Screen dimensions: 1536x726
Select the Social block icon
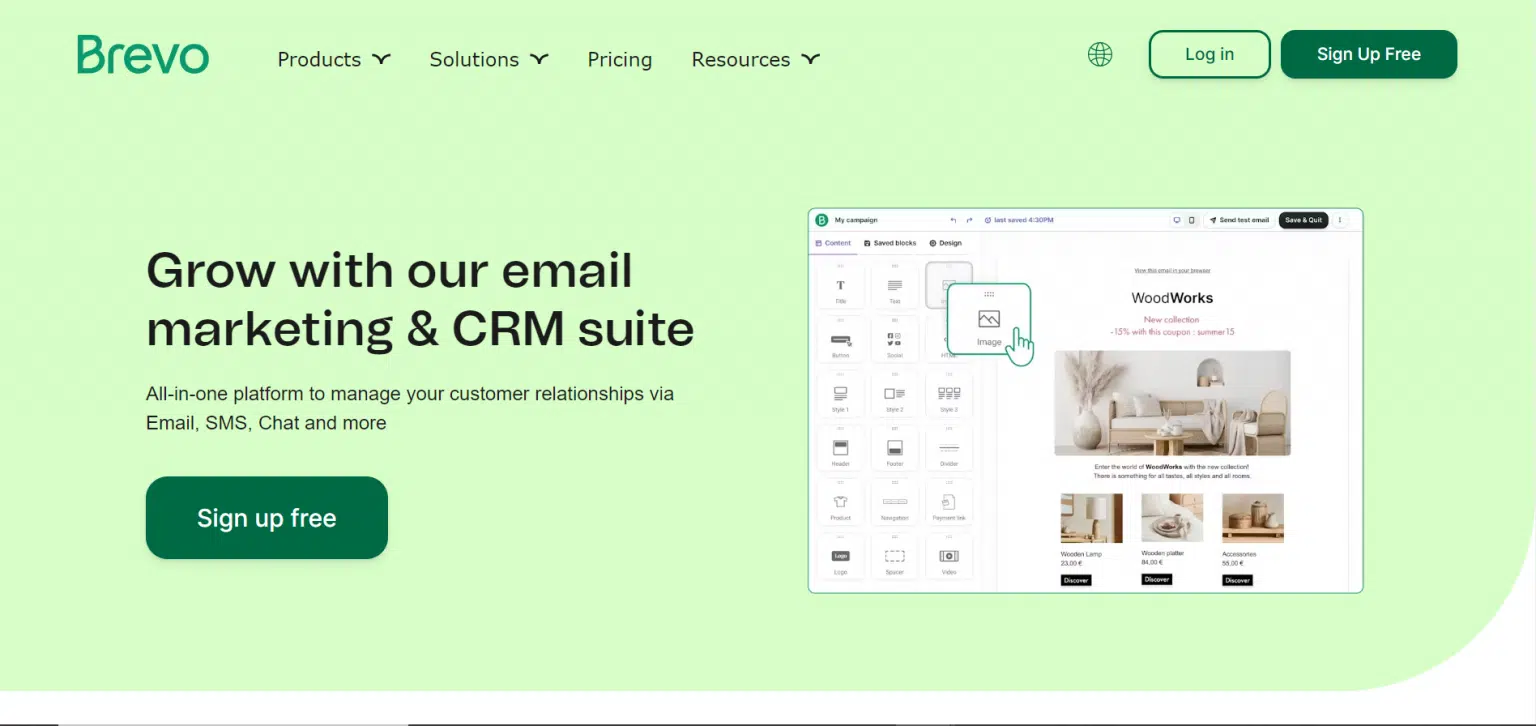[894, 341]
